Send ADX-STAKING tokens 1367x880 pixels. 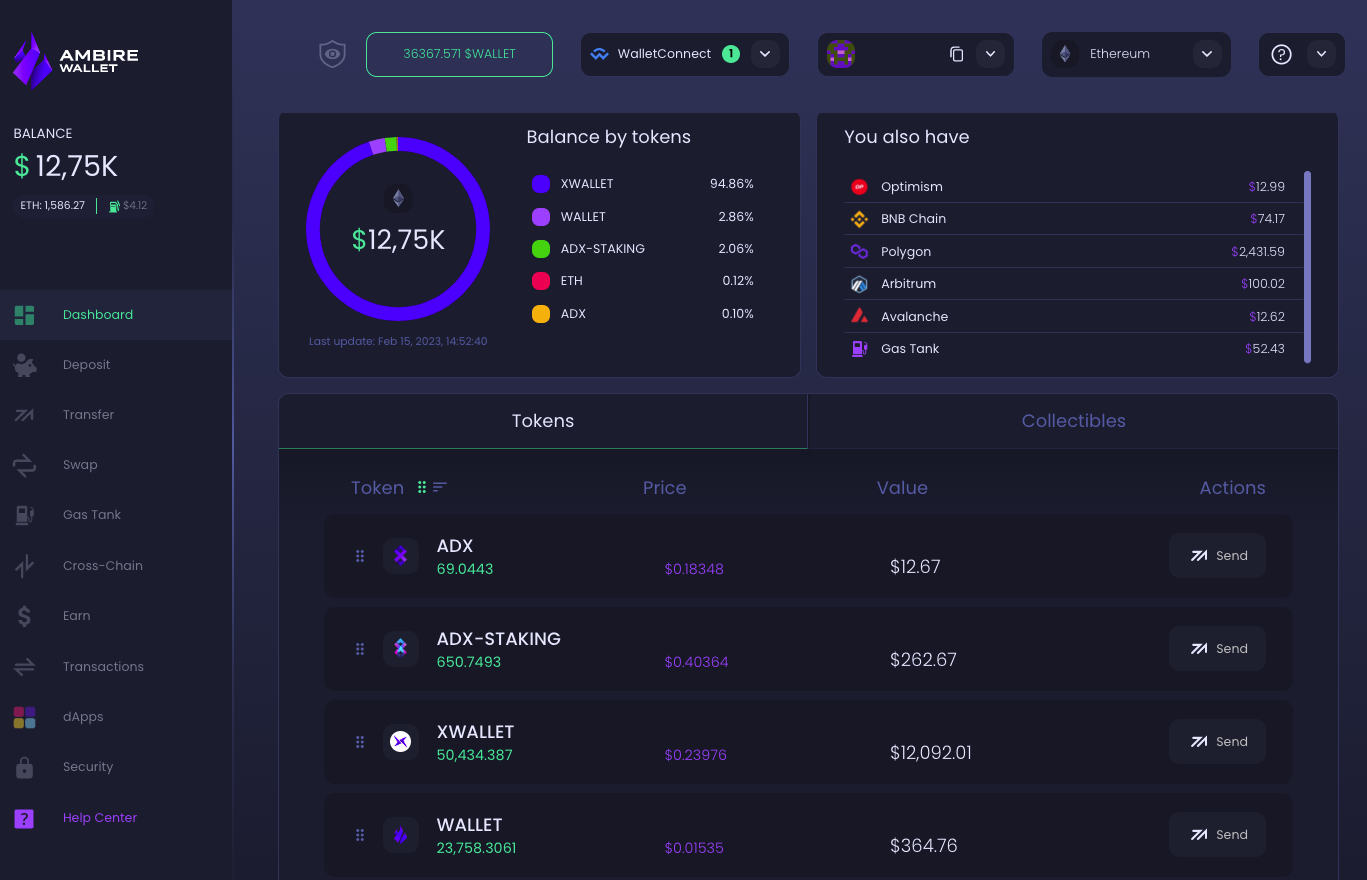(1217, 649)
